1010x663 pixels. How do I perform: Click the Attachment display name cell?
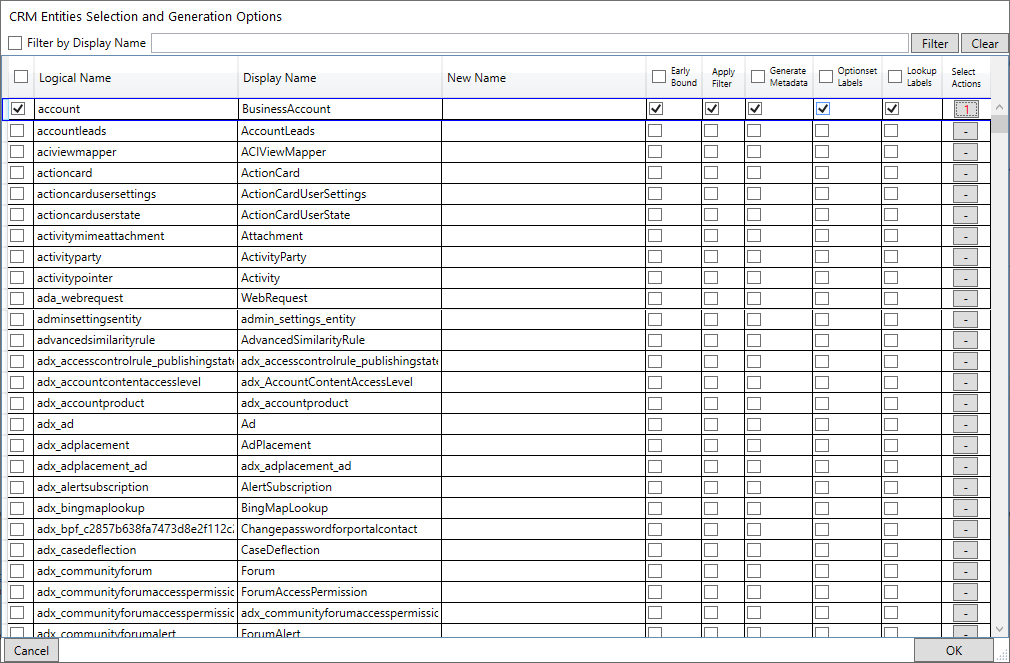339,236
